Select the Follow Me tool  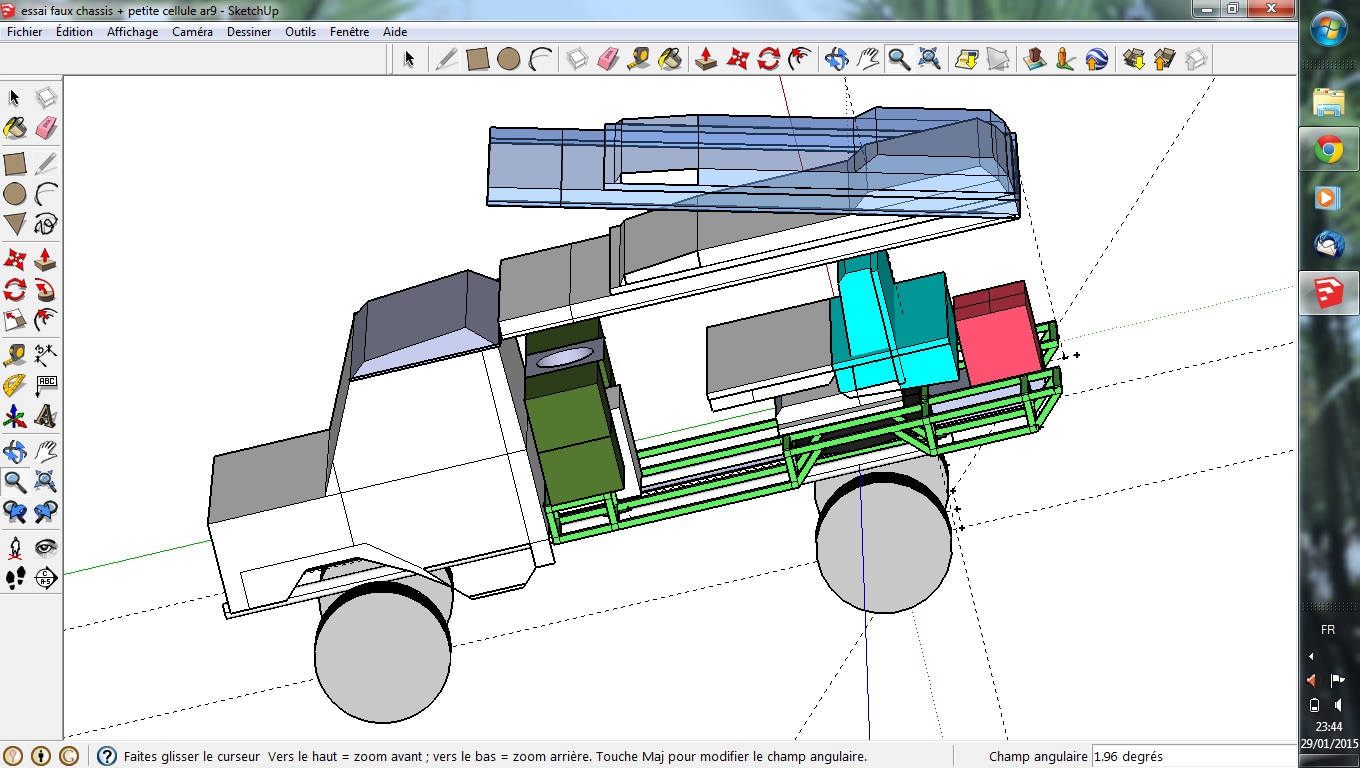coord(46,291)
